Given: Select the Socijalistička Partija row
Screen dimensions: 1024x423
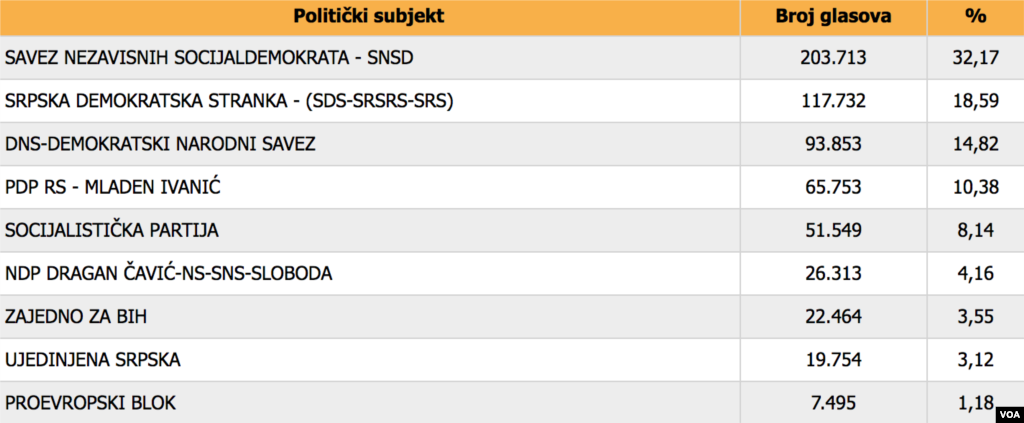Looking at the screenshot, I should pyautogui.click(x=111, y=230).
